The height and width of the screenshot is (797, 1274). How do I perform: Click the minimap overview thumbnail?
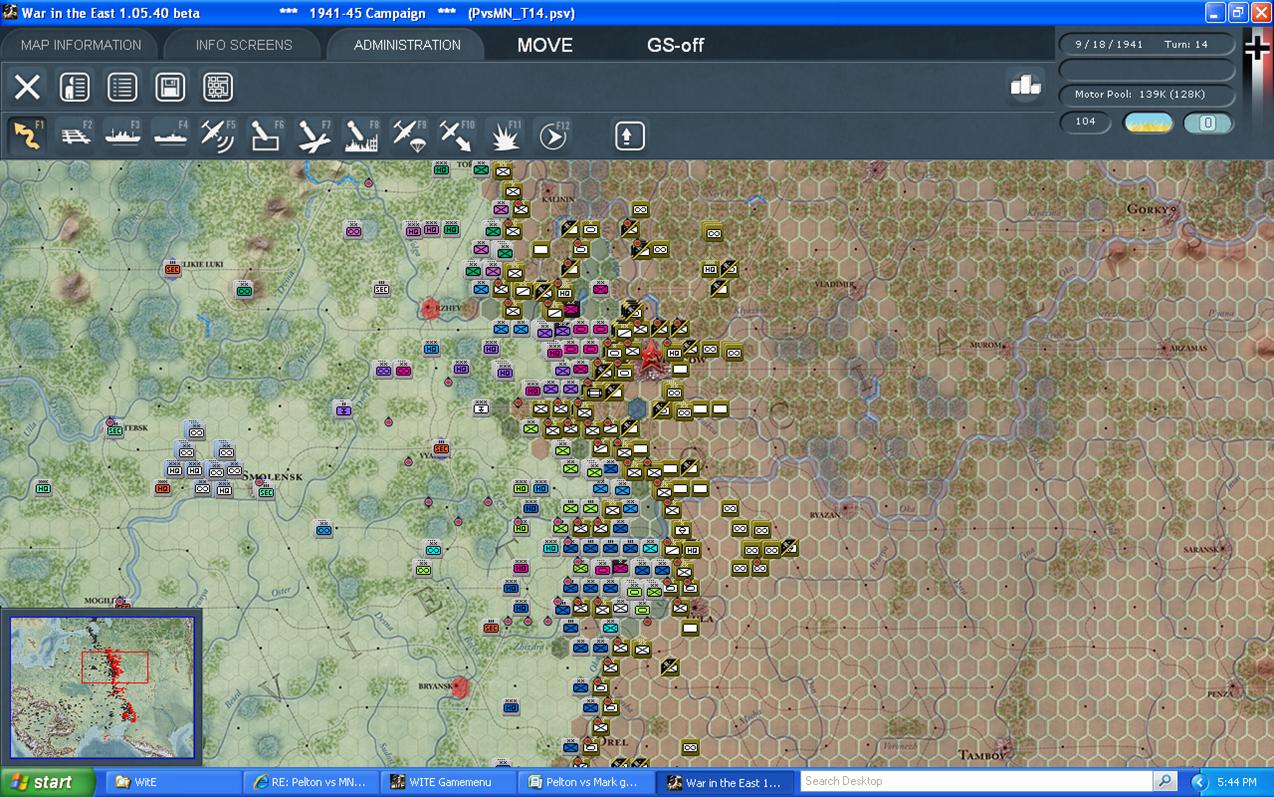point(102,688)
